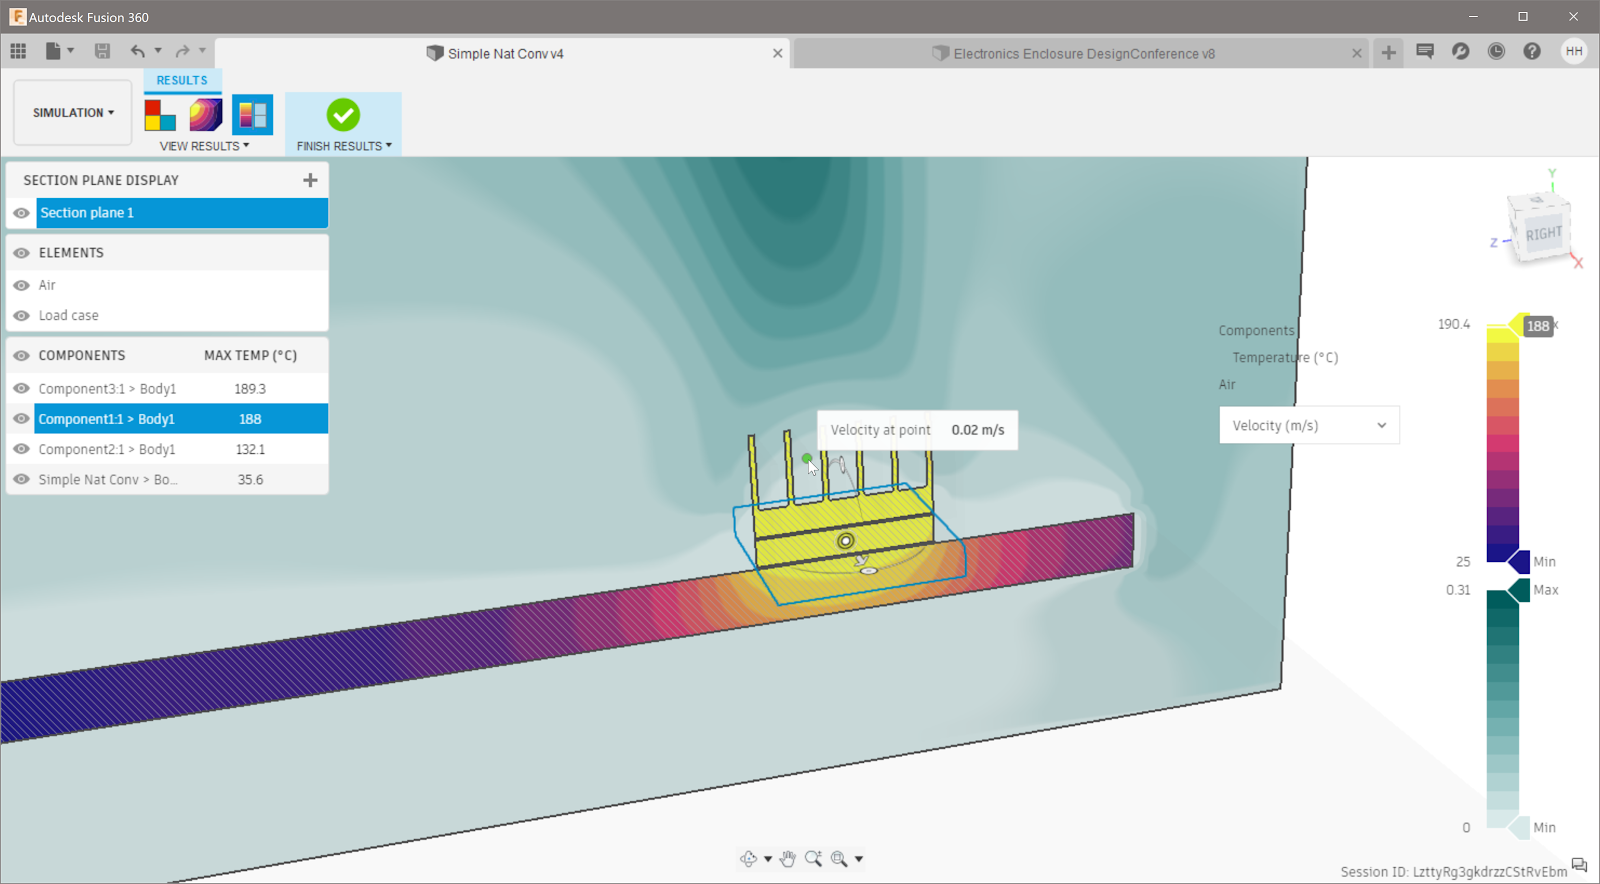
Task: Open the SIMULATION workspace dropdown
Action: [73, 113]
